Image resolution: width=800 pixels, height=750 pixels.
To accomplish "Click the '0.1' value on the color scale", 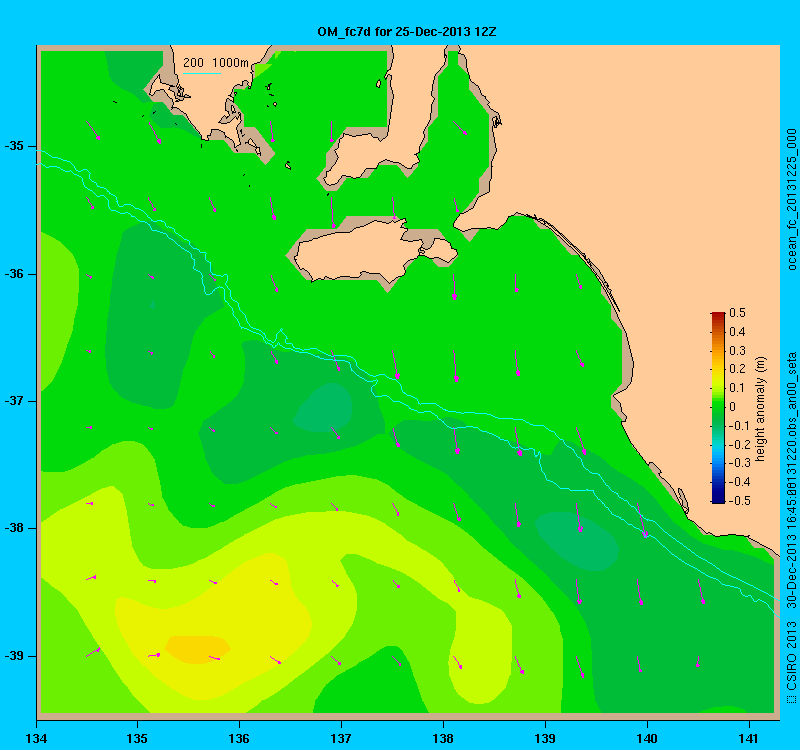I will 737,388.
